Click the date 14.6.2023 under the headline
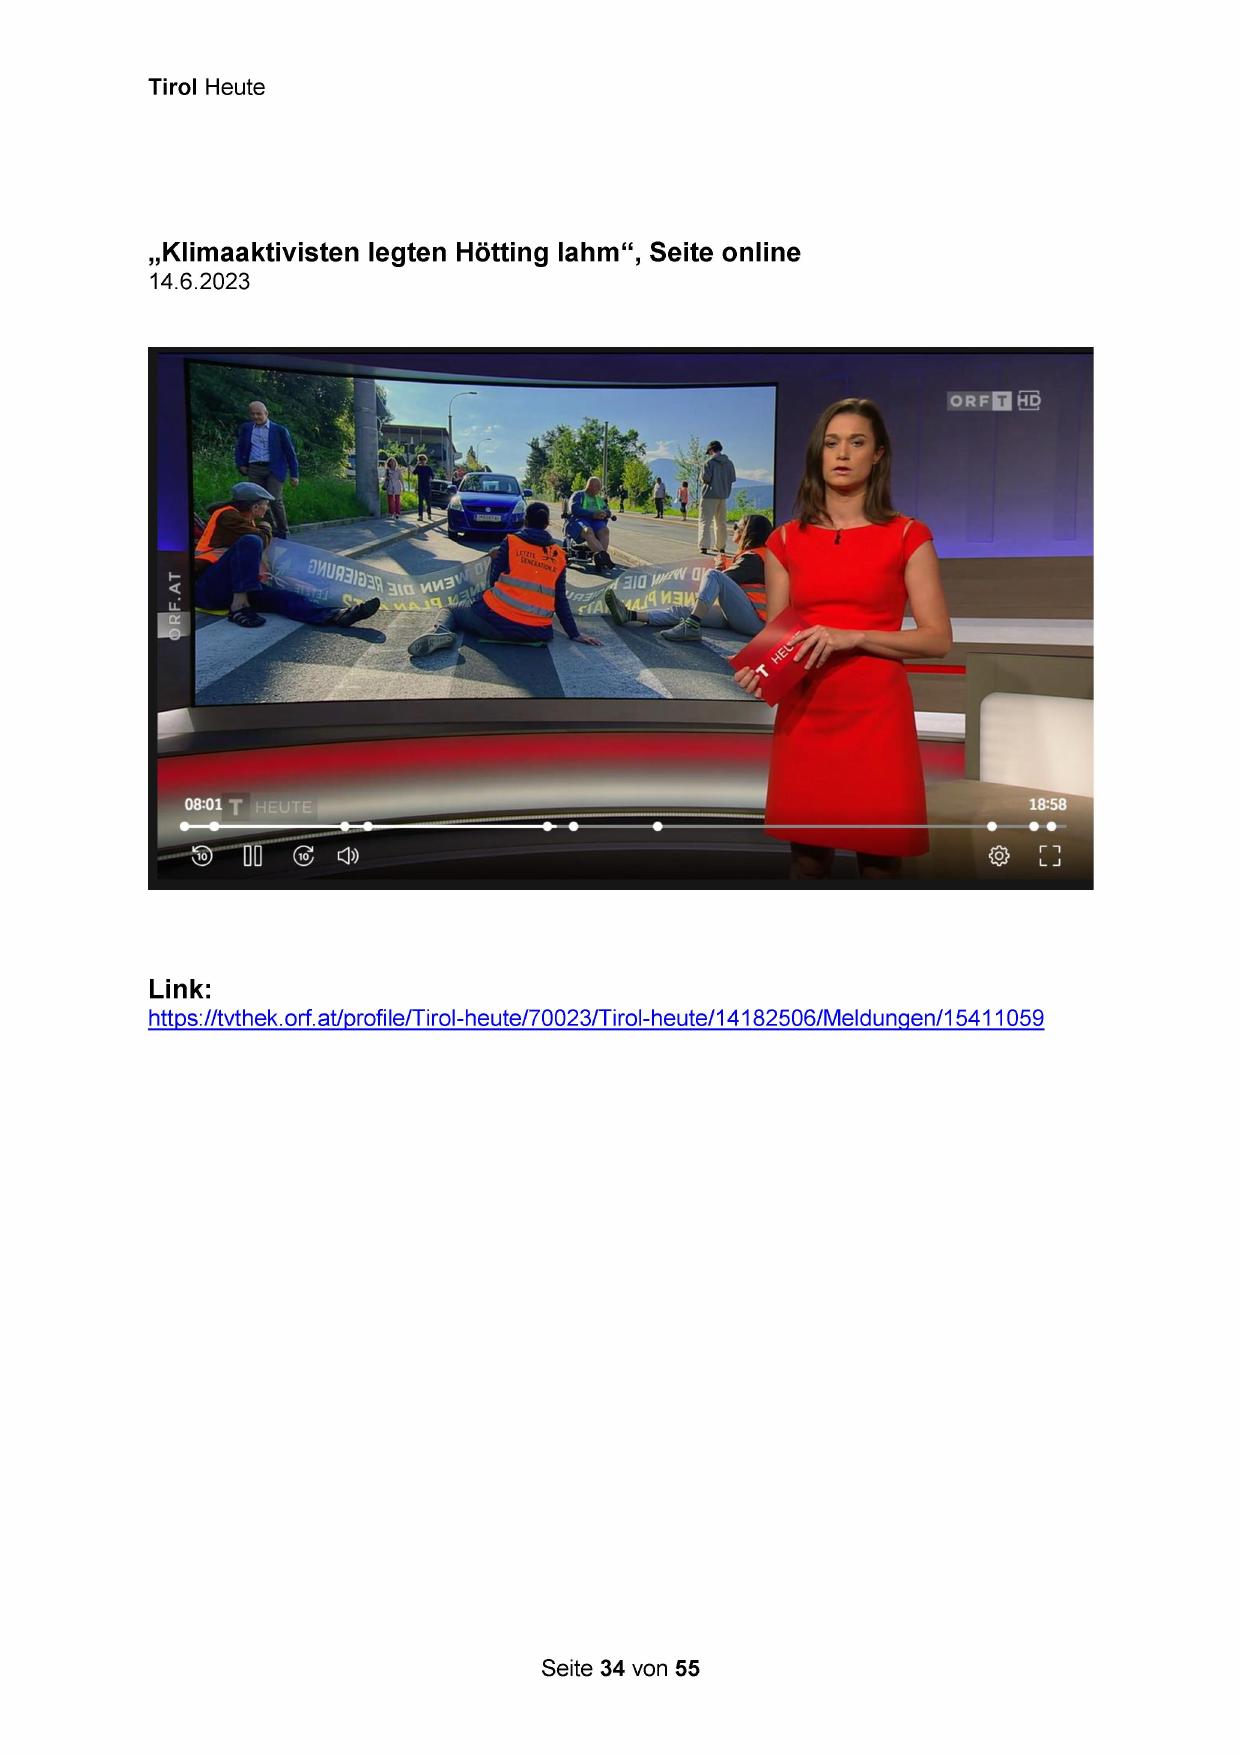 pyautogui.click(x=199, y=282)
